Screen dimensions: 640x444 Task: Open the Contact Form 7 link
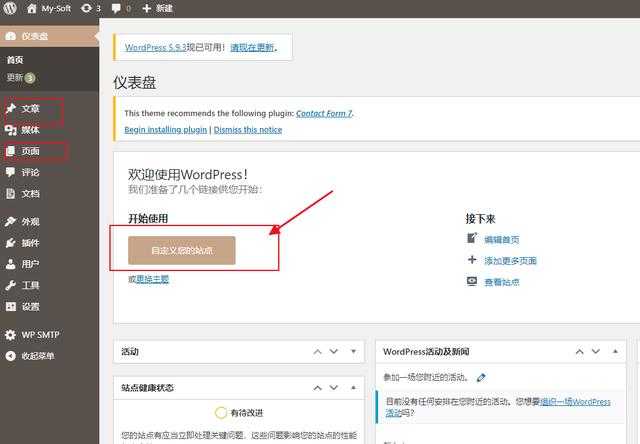click(324, 113)
